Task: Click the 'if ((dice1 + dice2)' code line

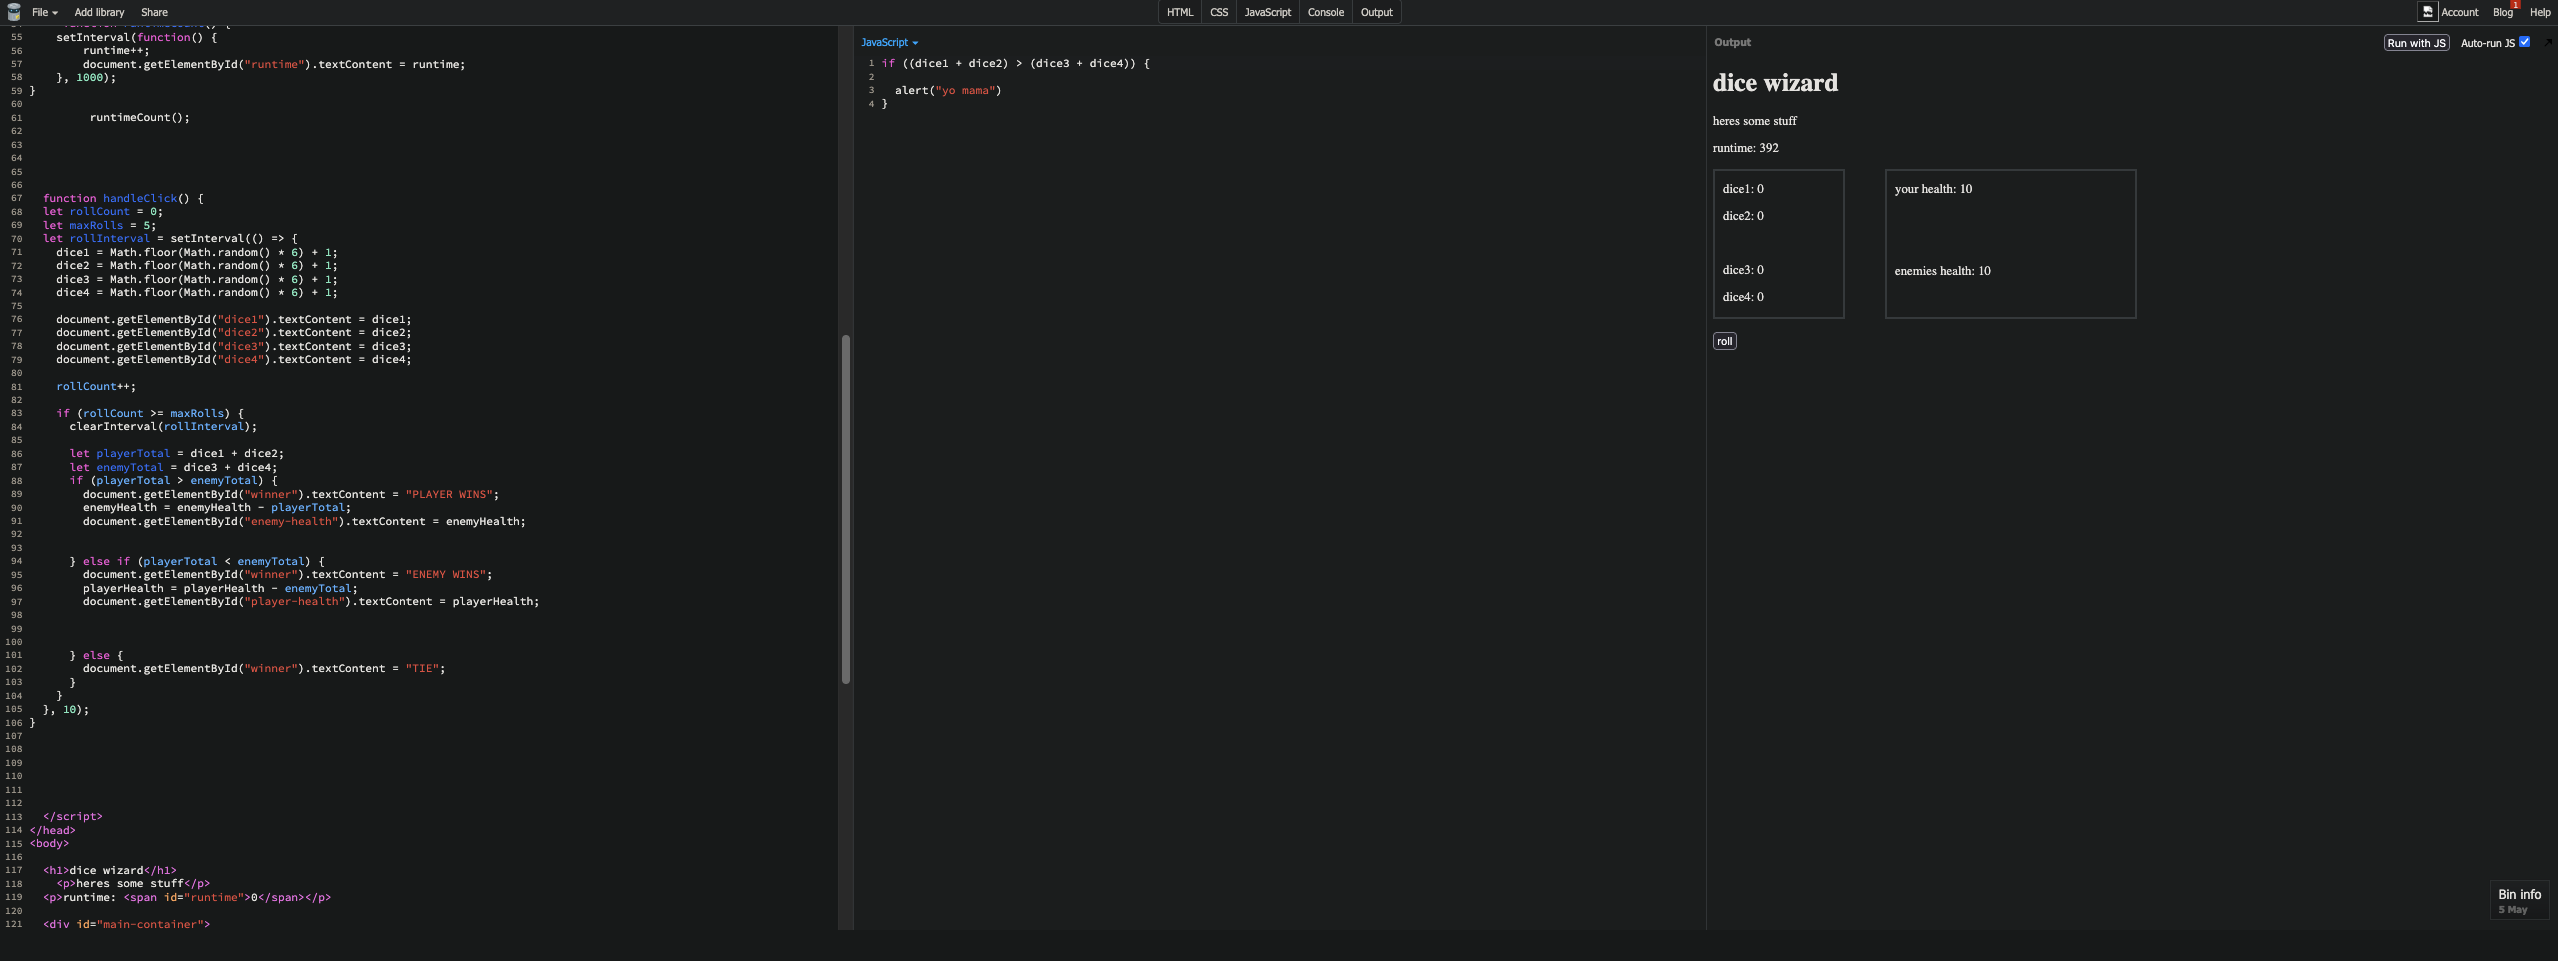Action: pyautogui.click(x=1016, y=63)
